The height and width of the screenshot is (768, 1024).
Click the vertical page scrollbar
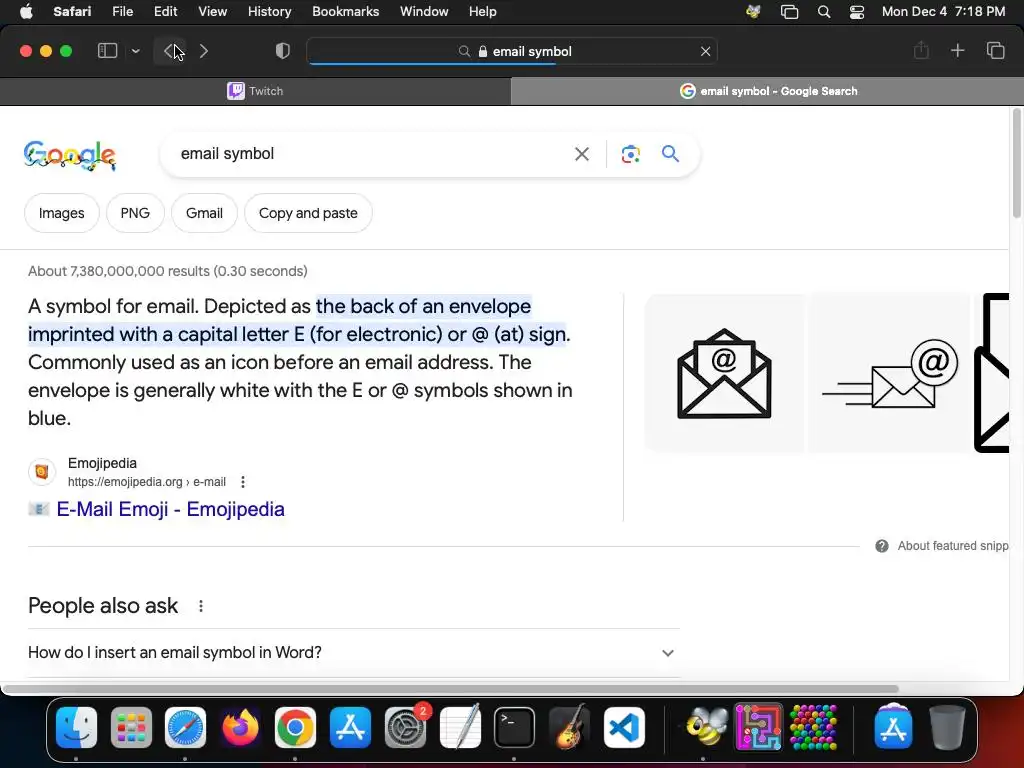coord(1017,163)
